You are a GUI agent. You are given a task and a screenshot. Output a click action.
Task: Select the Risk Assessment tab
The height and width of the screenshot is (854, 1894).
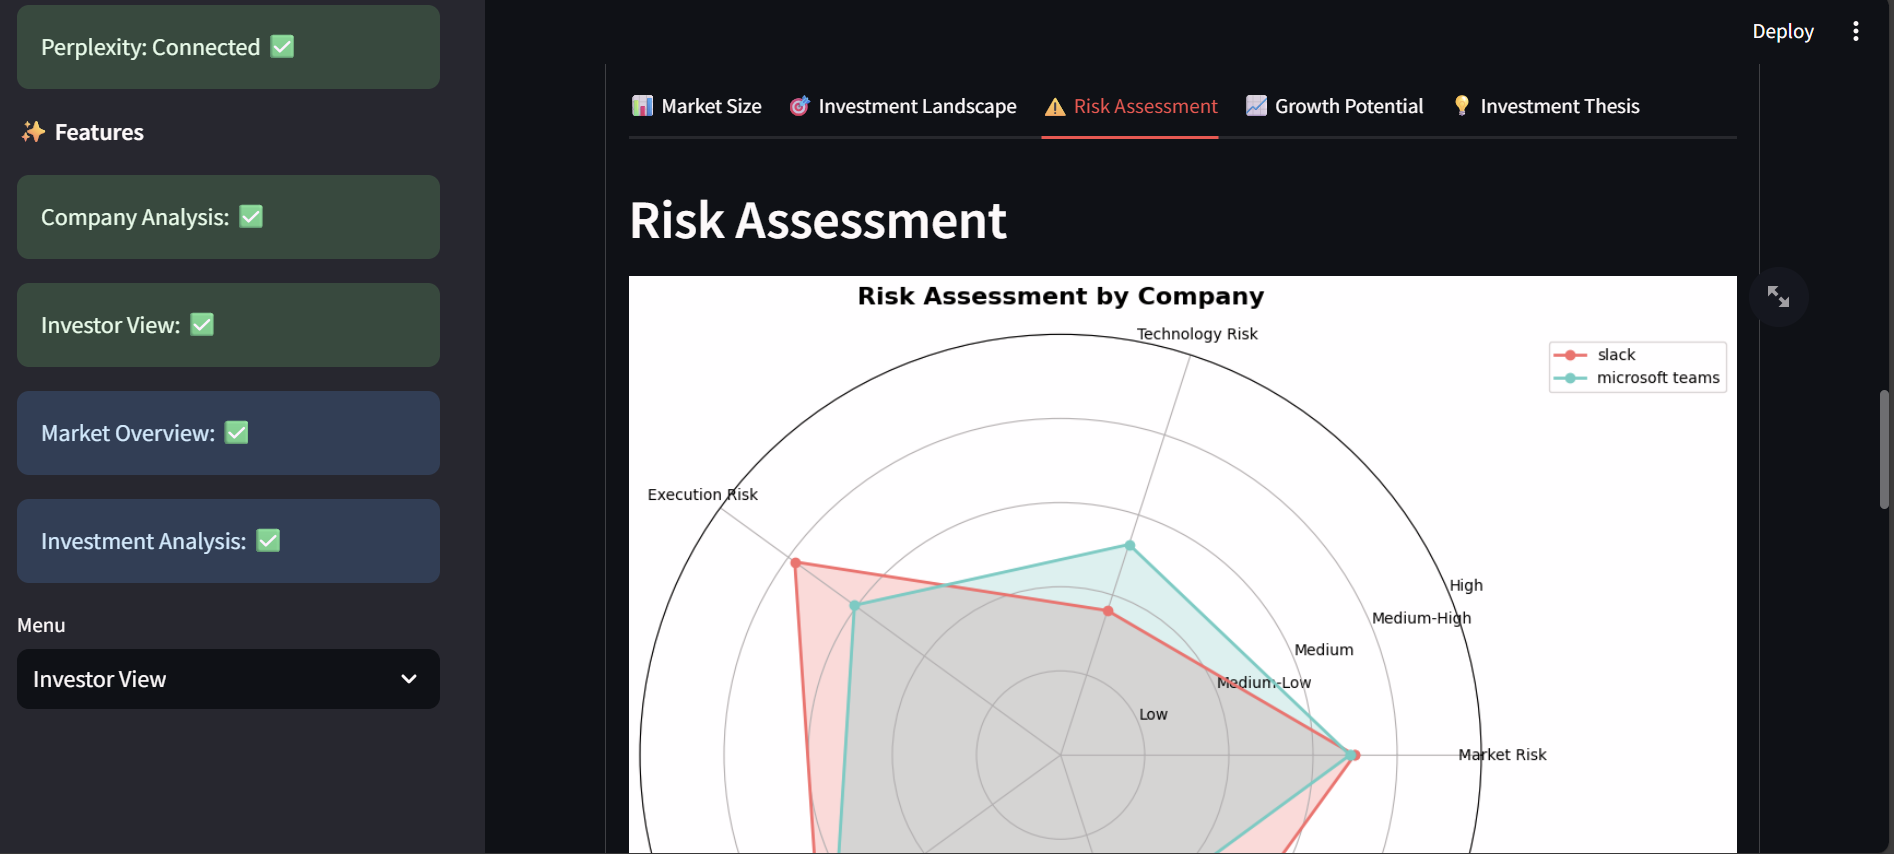(1130, 106)
